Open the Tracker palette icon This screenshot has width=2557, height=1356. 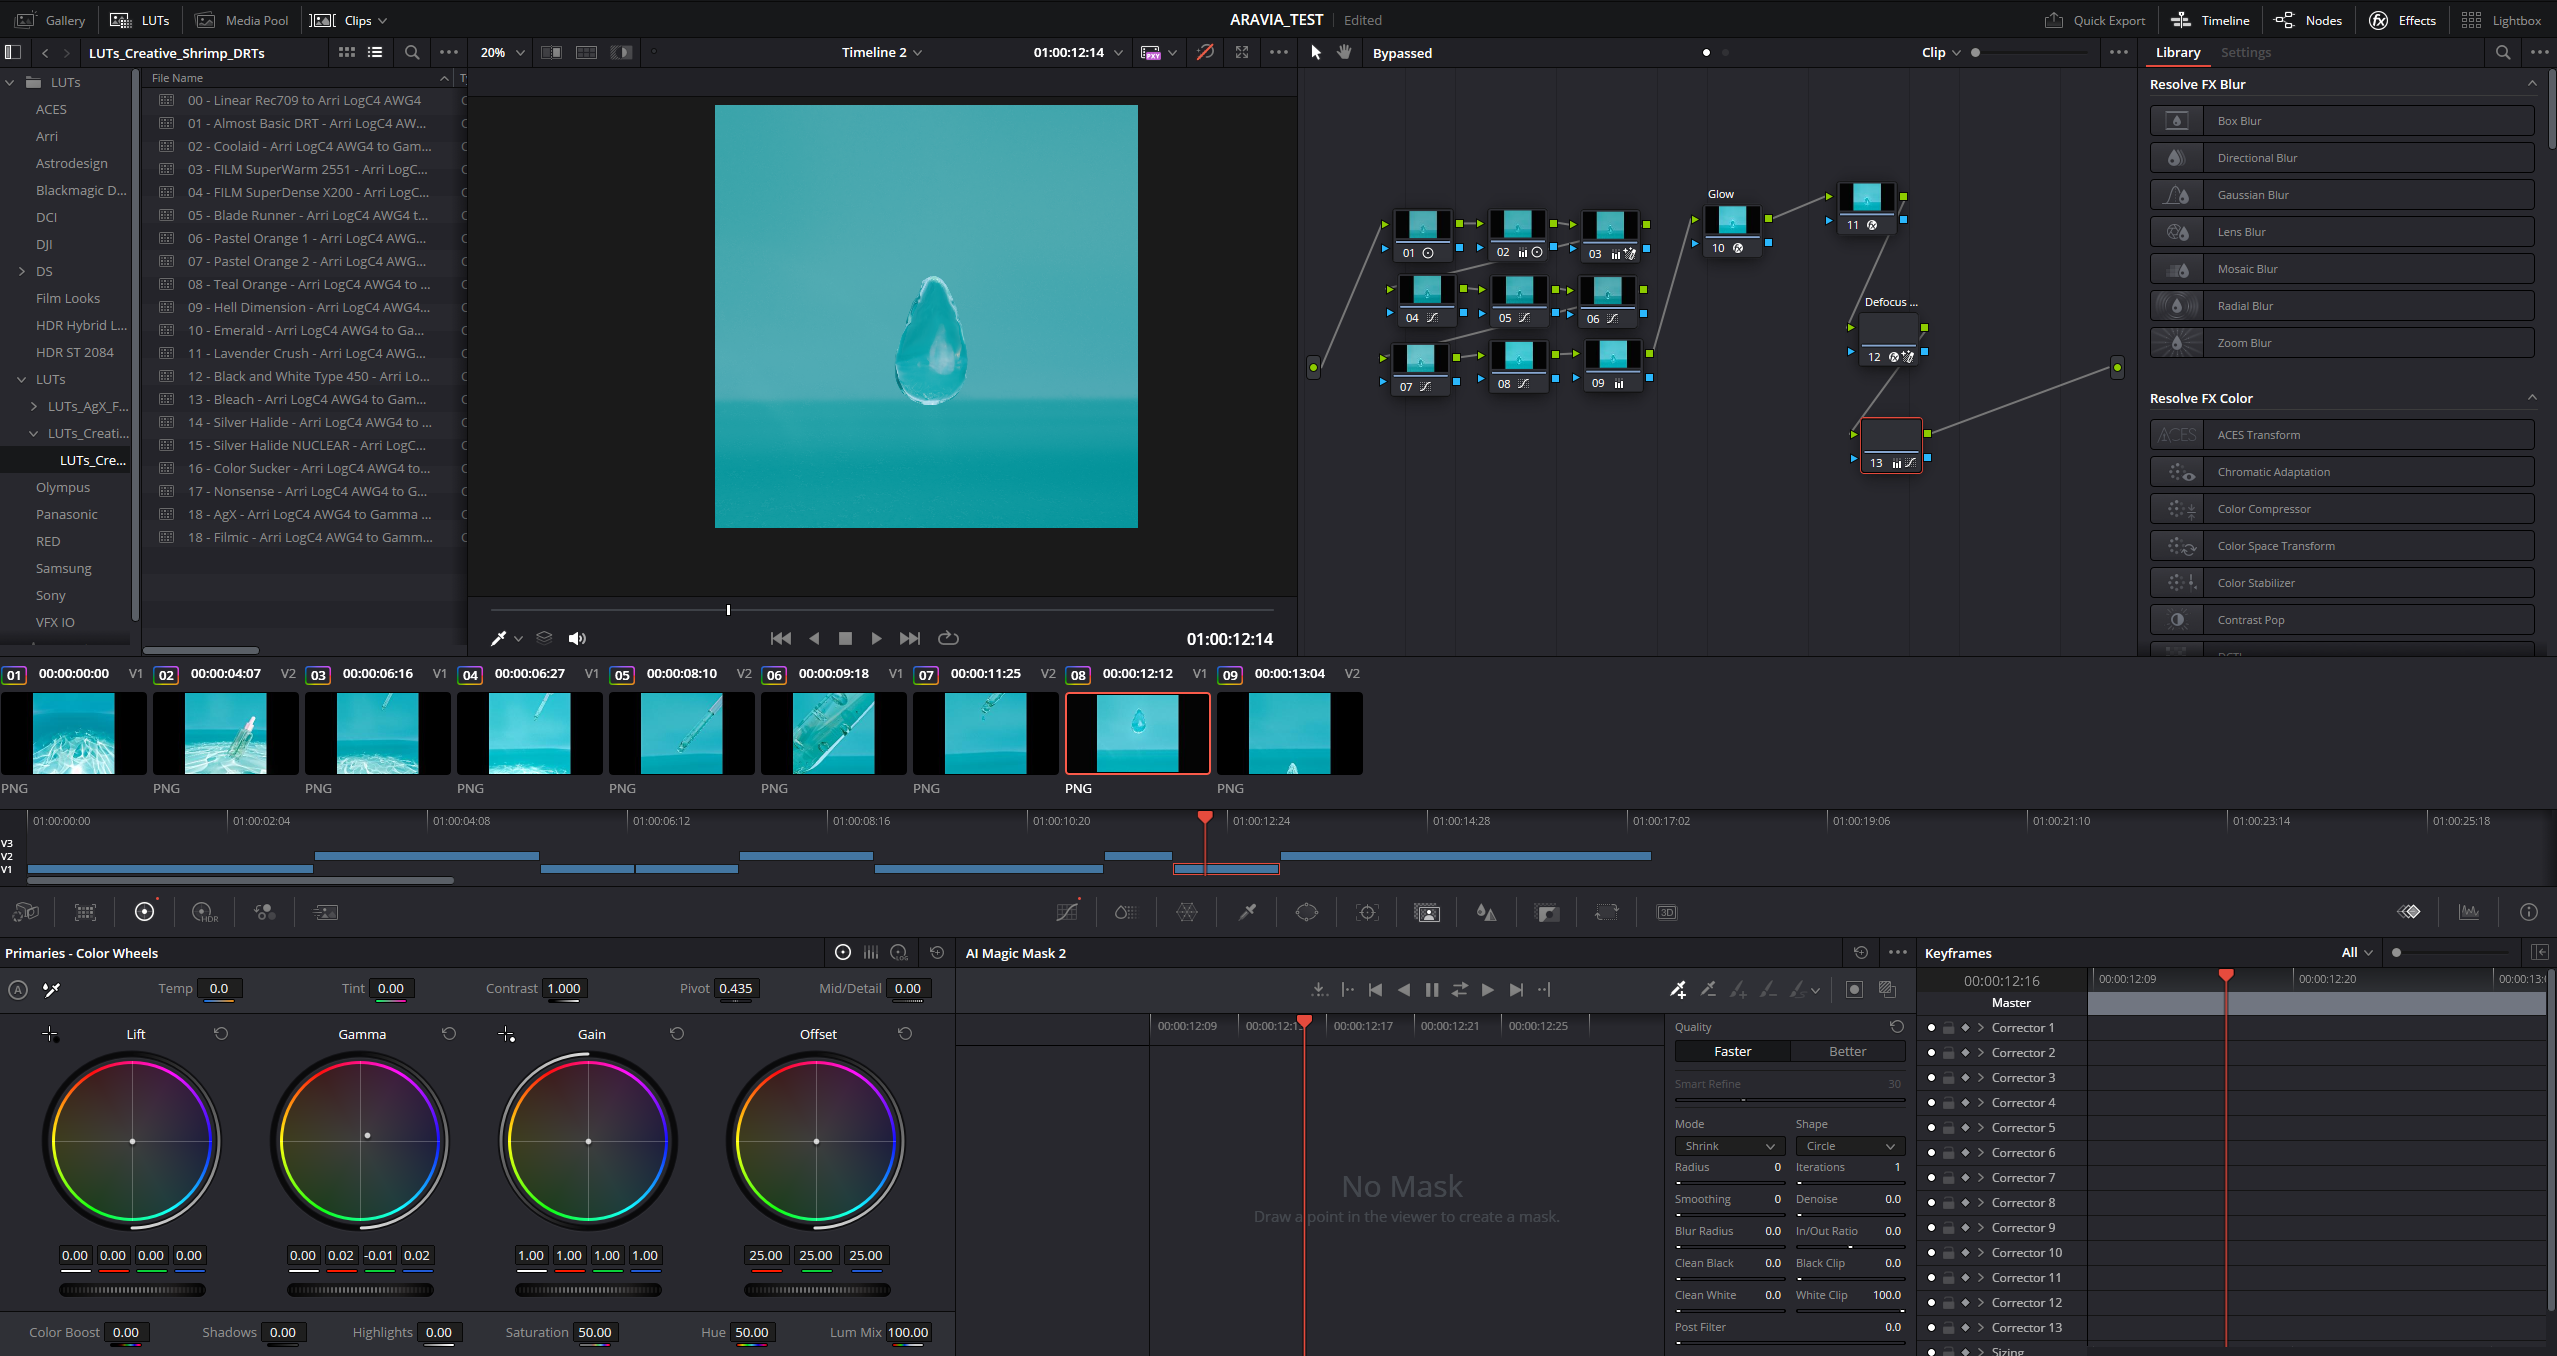[x=1367, y=912]
